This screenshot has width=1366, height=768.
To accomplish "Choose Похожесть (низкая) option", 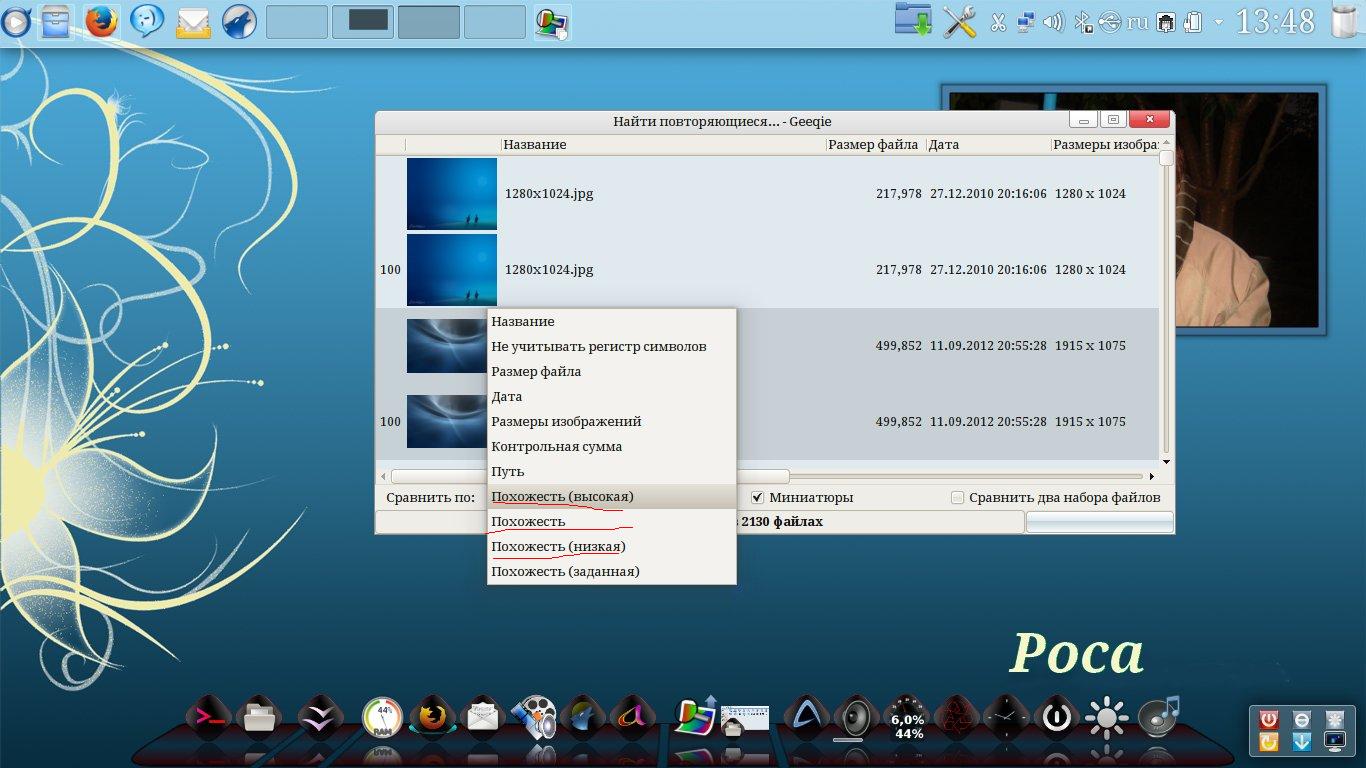I will (558, 546).
